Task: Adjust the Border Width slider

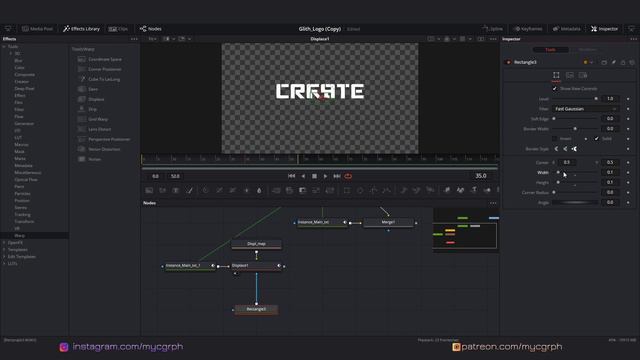Action: [575, 129]
